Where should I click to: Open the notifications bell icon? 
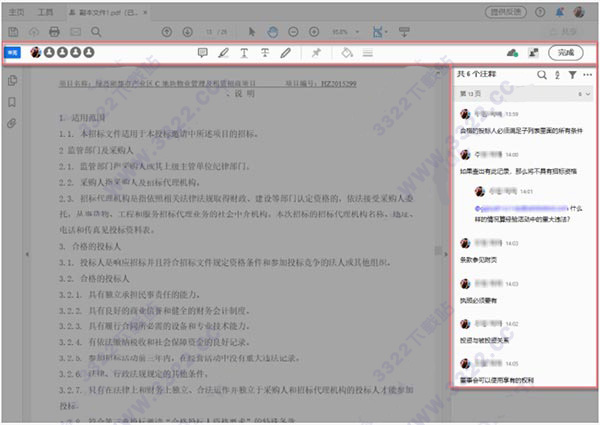(x=559, y=12)
